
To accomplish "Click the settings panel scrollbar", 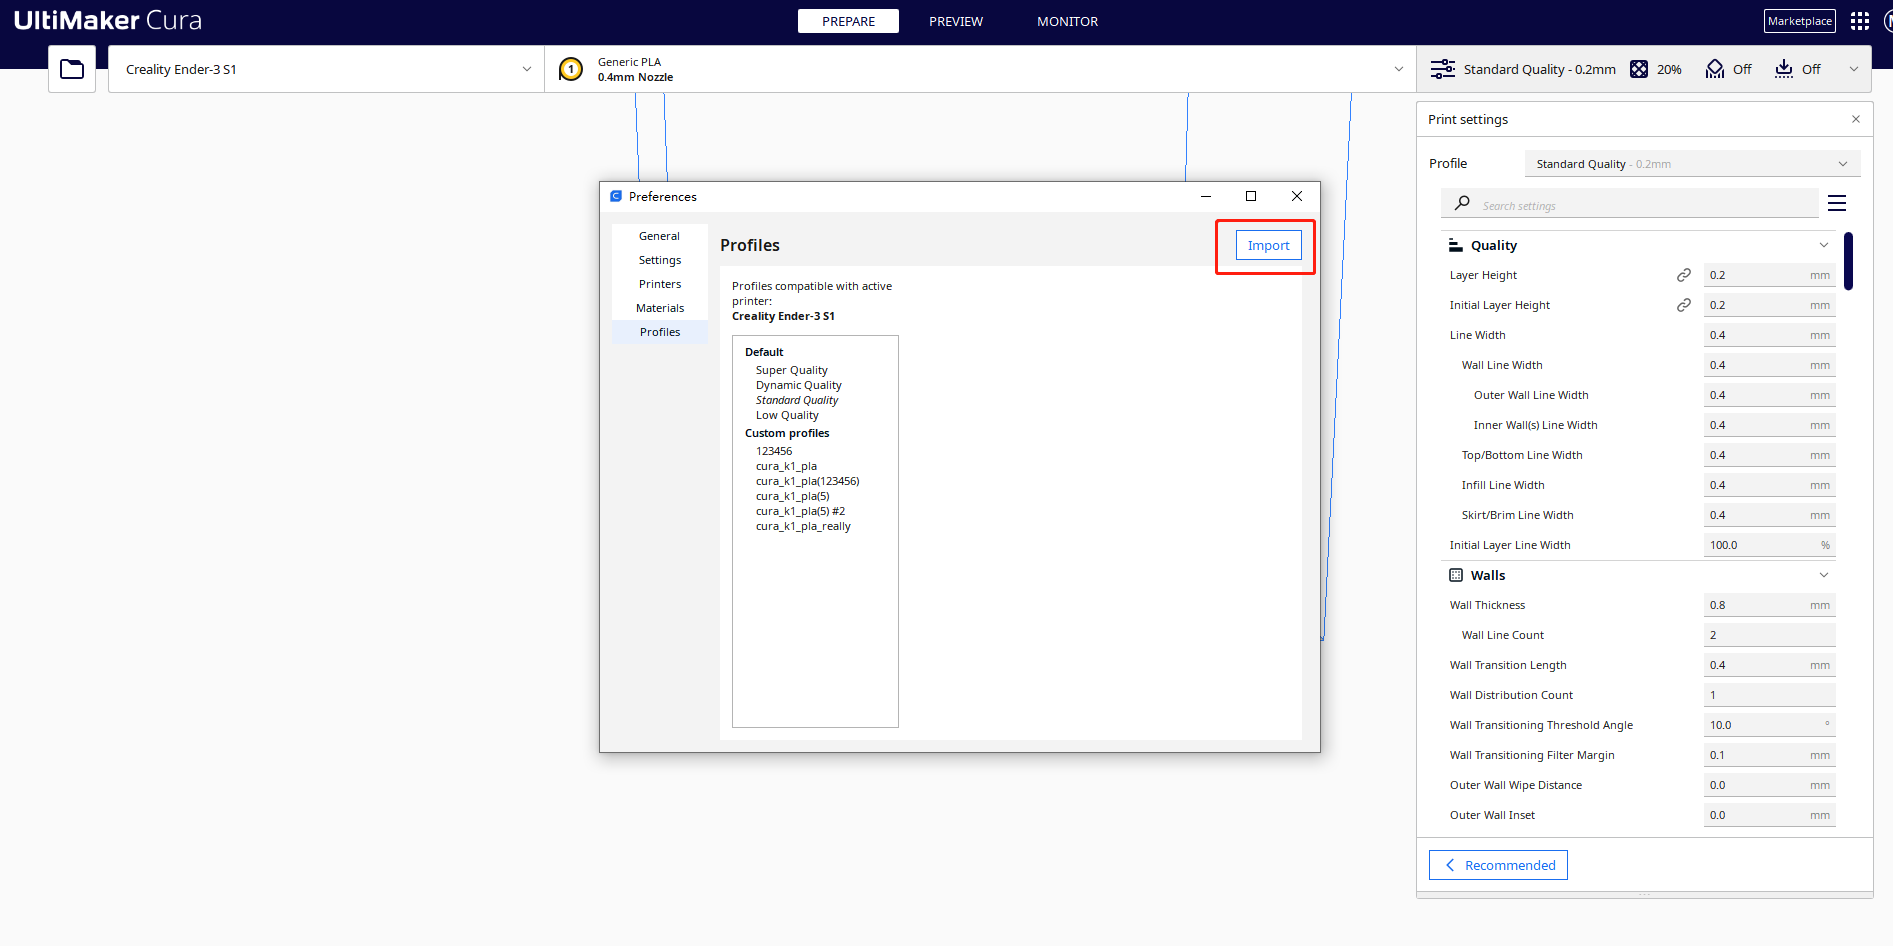I will tap(1849, 261).
